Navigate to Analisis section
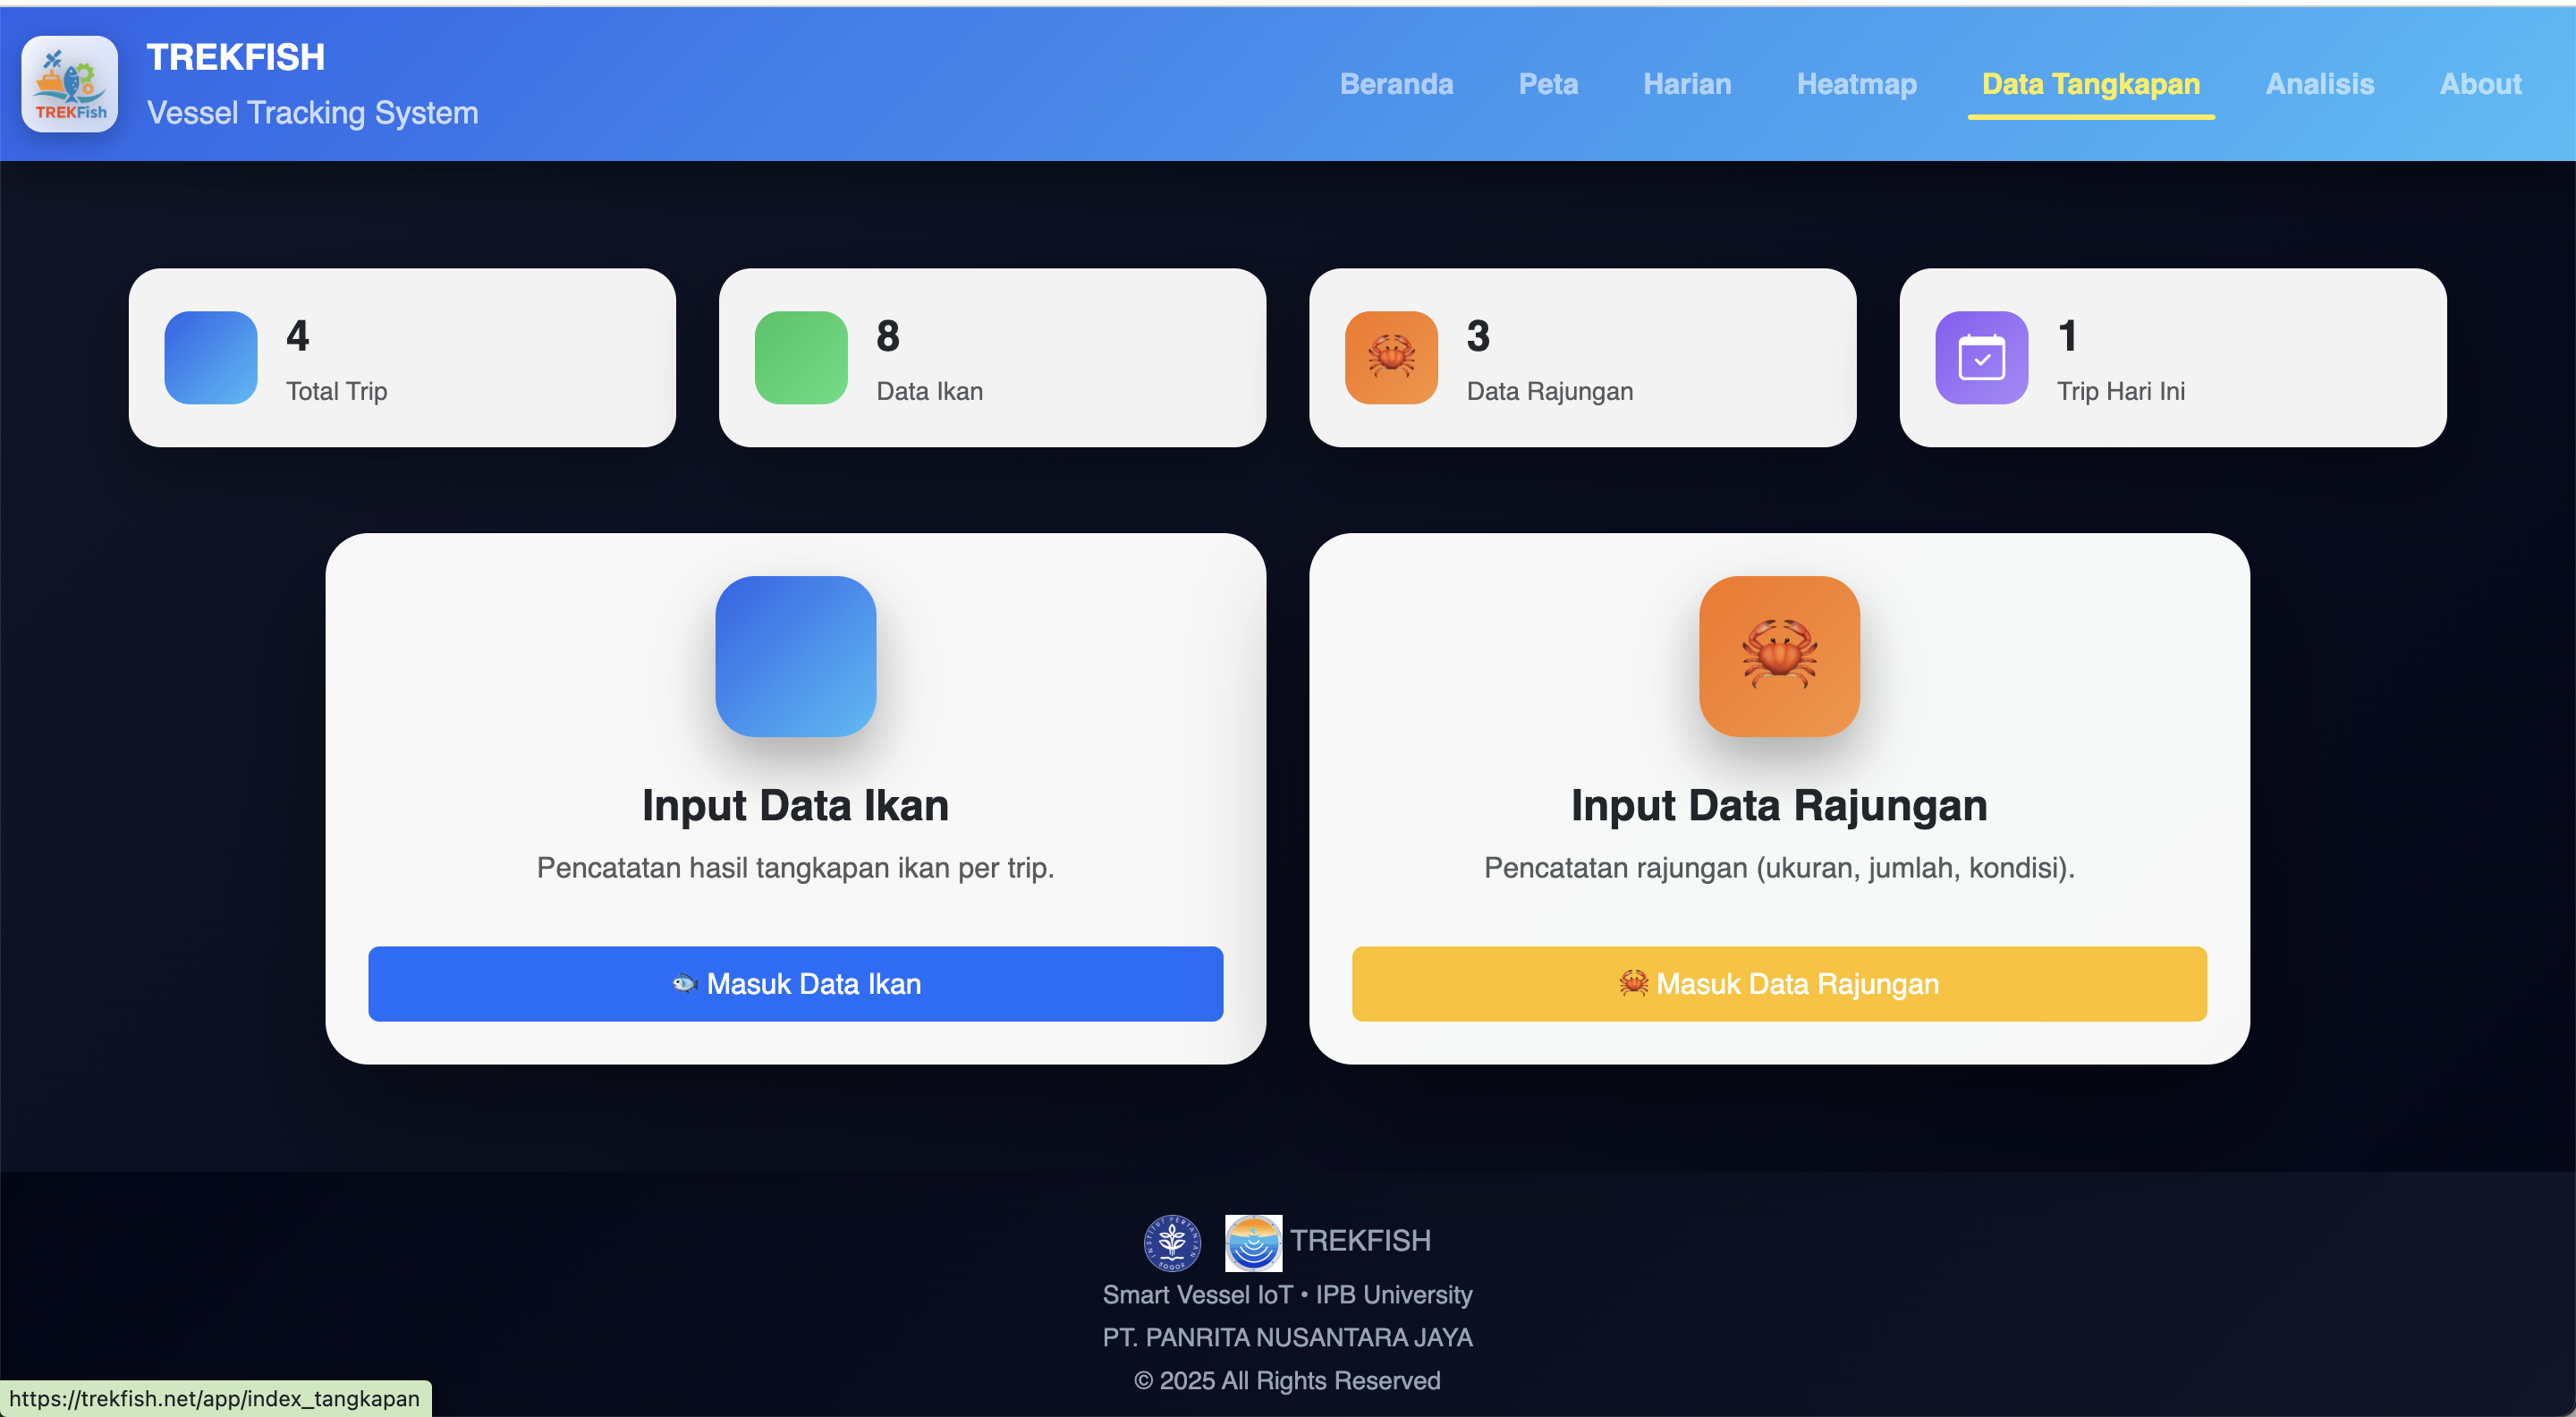Screen dimensions: 2576x1417 click(2319, 84)
